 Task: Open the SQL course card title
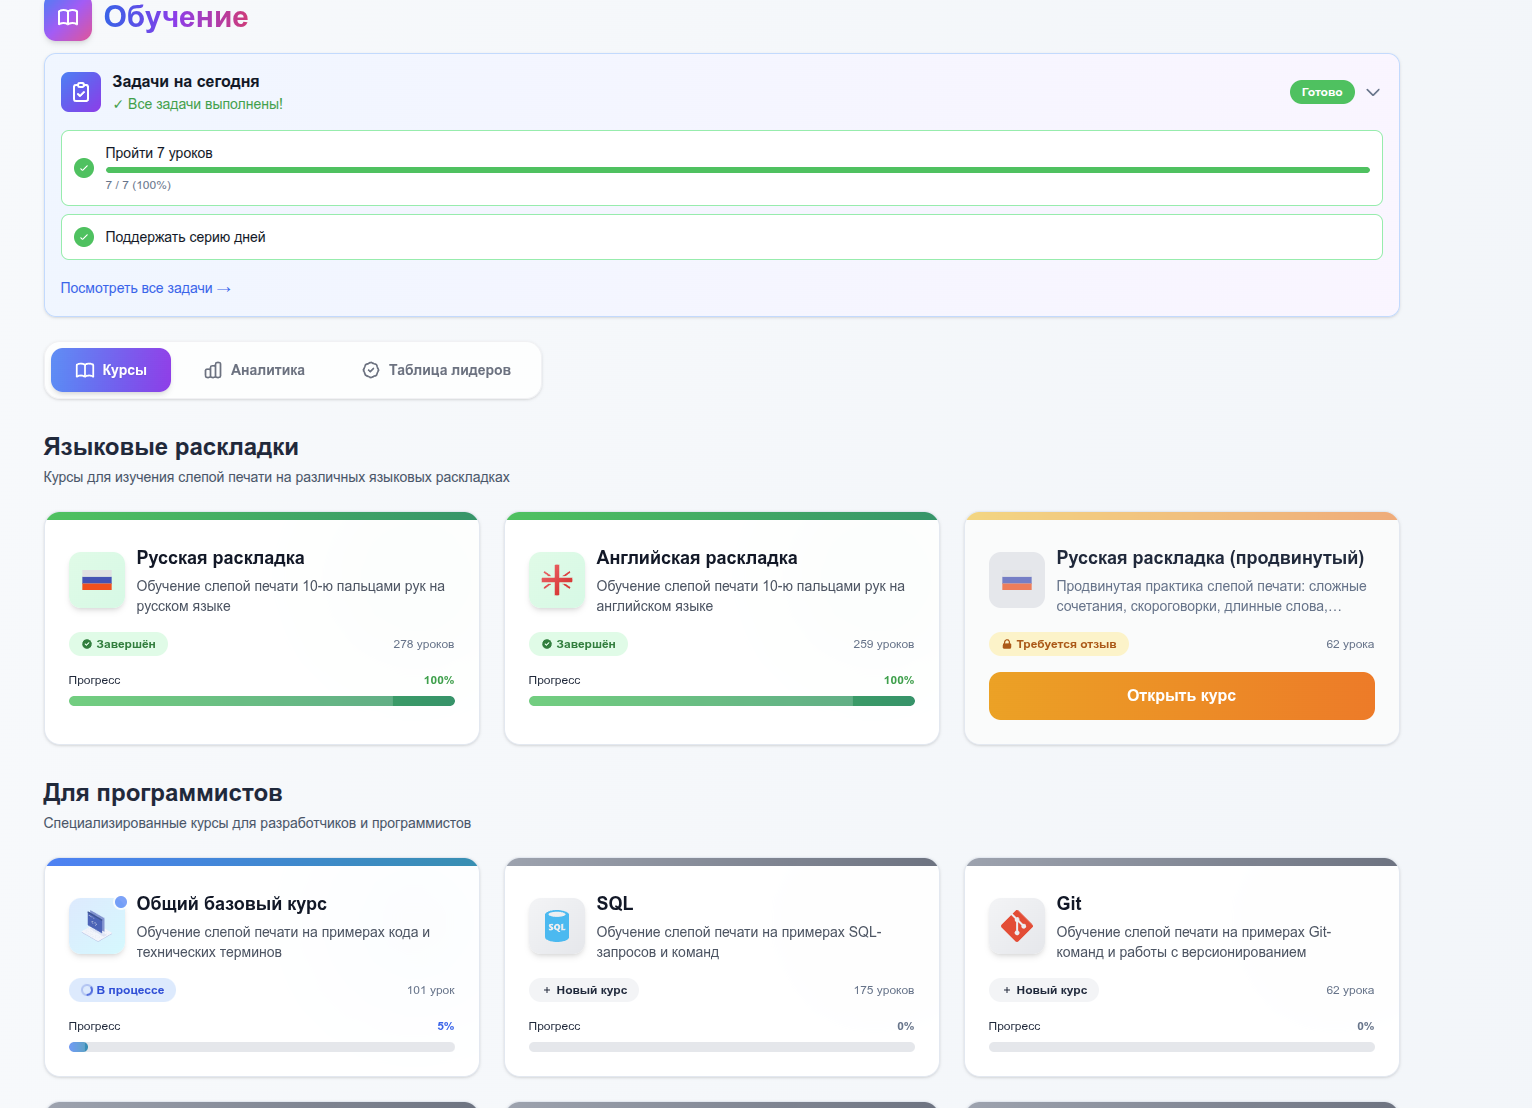tap(615, 903)
